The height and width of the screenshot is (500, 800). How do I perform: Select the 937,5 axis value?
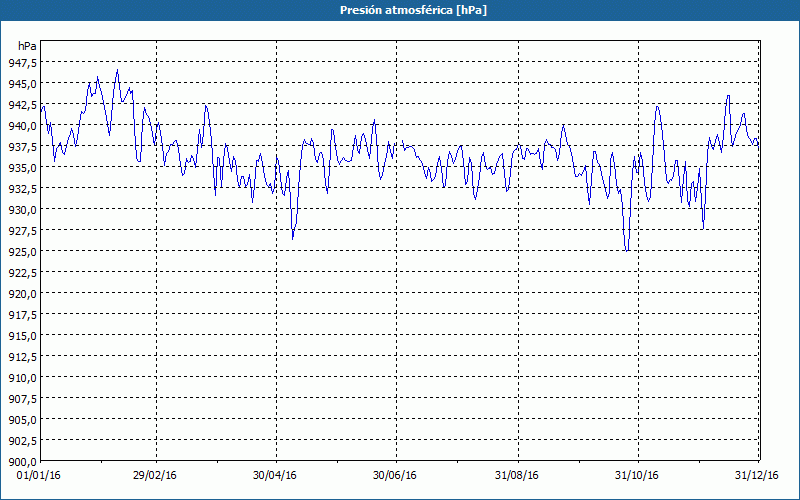pyautogui.click(x=22, y=146)
